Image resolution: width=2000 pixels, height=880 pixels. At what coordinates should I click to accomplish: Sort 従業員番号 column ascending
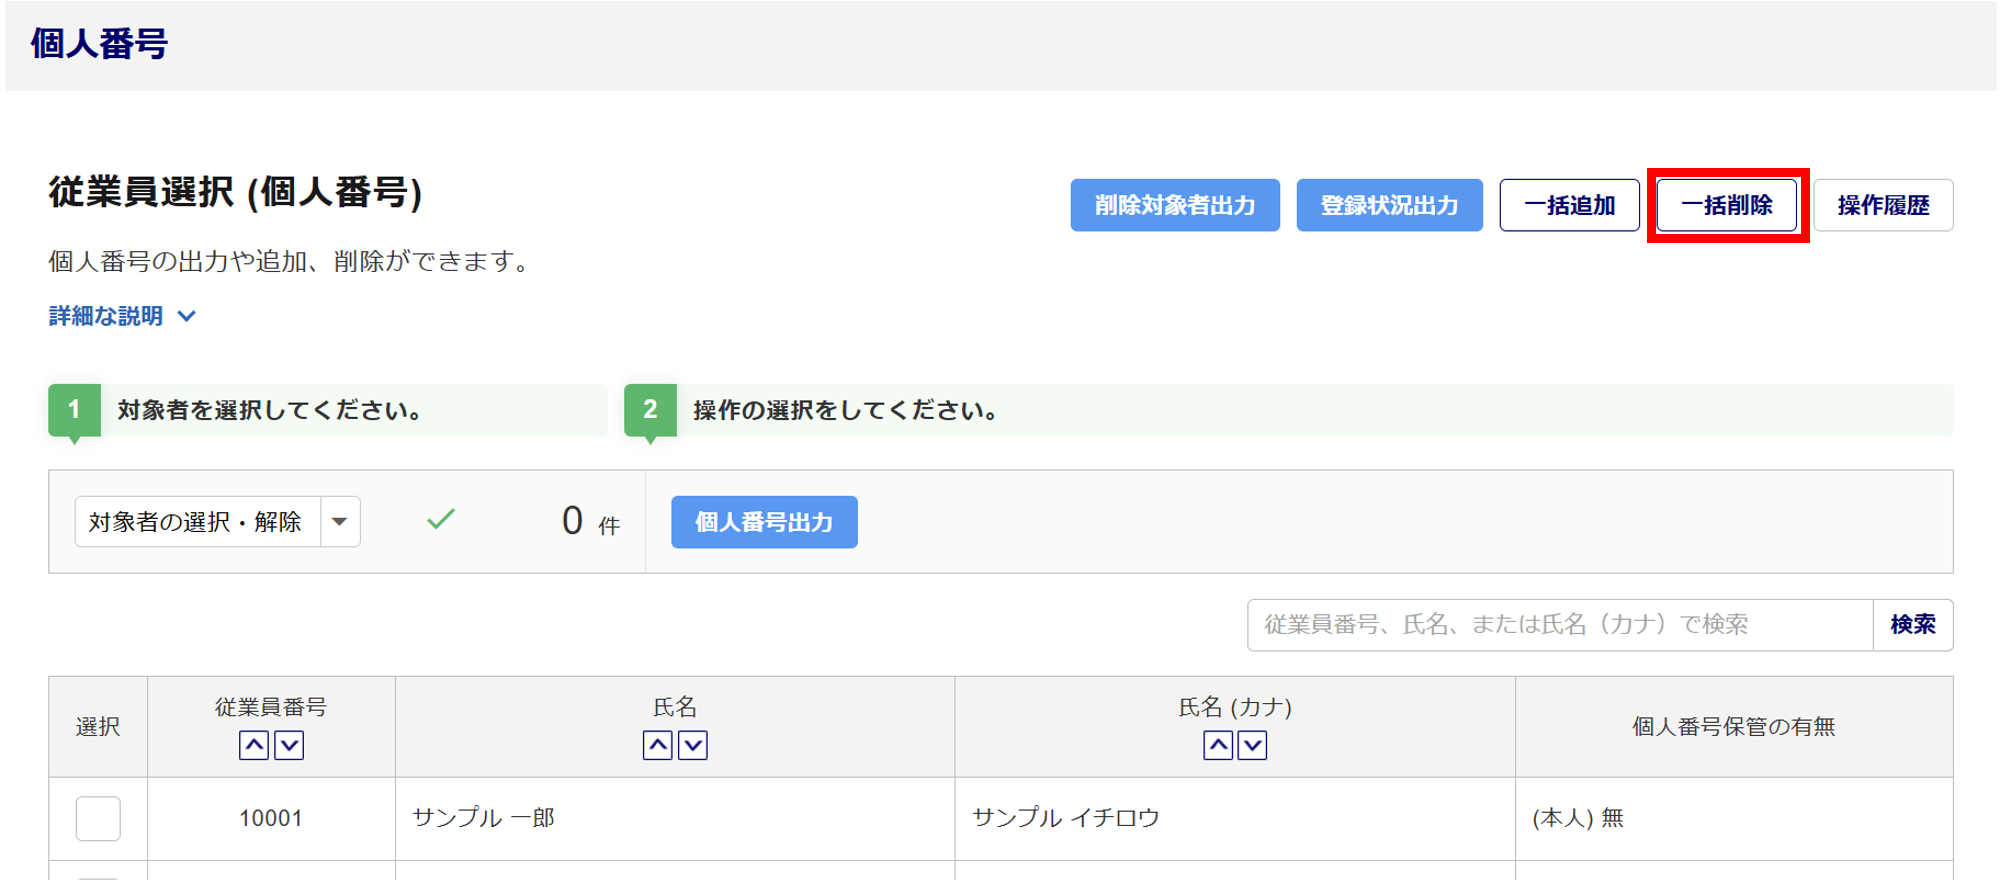(254, 745)
